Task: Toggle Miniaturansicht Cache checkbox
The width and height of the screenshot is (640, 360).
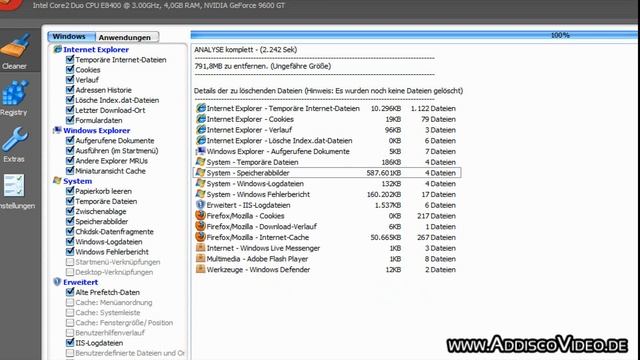Action: (70, 171)
